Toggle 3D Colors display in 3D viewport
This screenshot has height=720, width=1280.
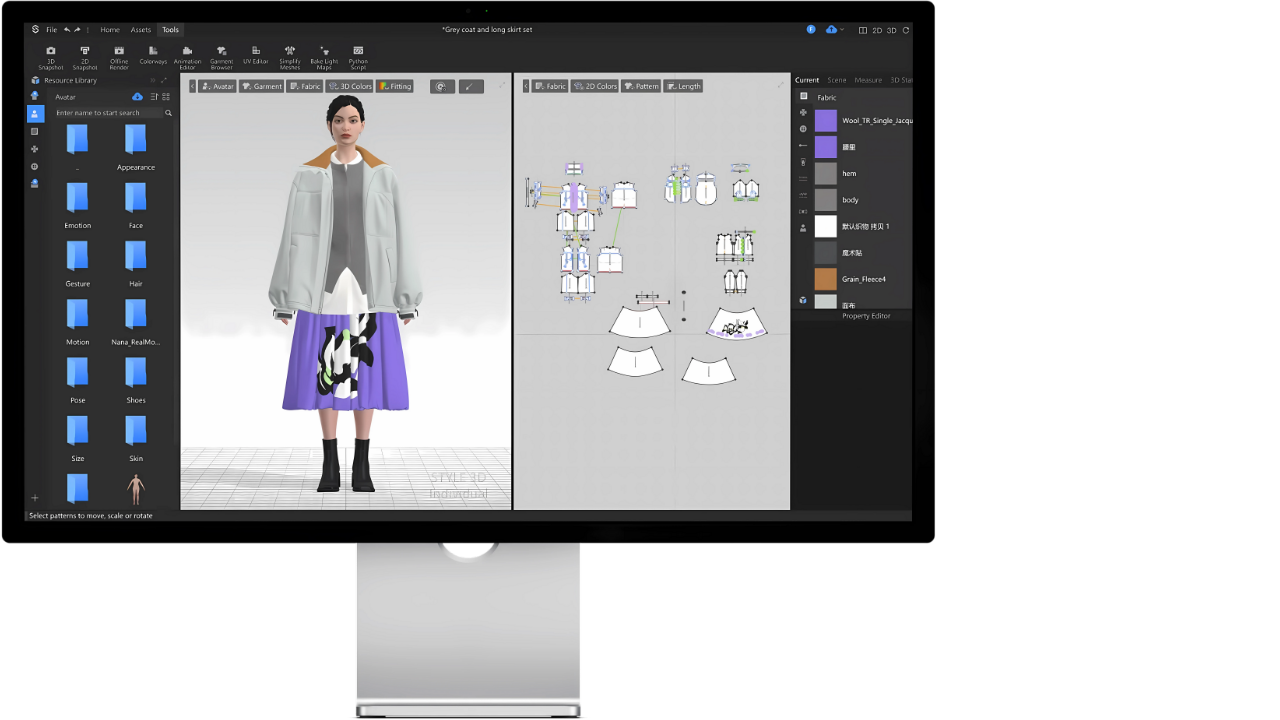[x=350, y=87]
